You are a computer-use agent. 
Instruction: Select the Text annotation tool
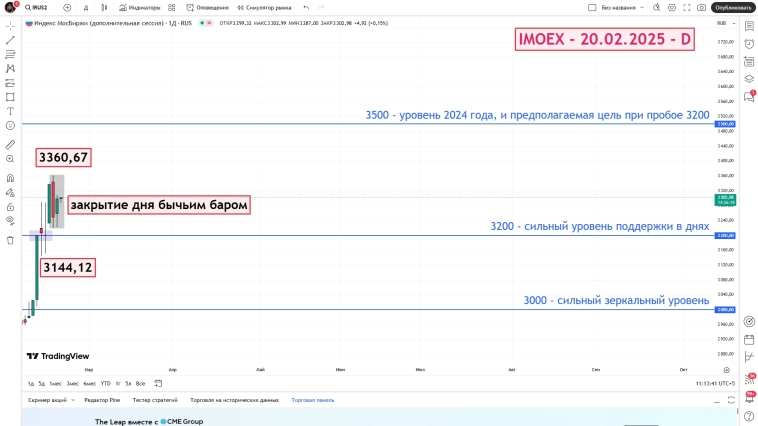tap(10, 111)
